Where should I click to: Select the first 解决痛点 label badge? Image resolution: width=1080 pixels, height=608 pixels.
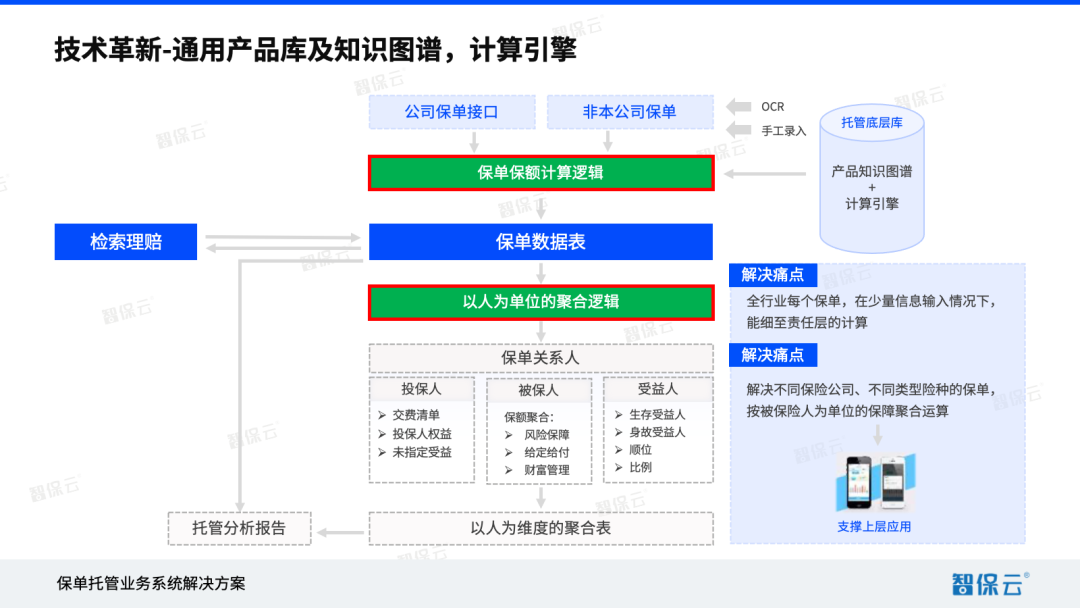[x=774, y=275]
